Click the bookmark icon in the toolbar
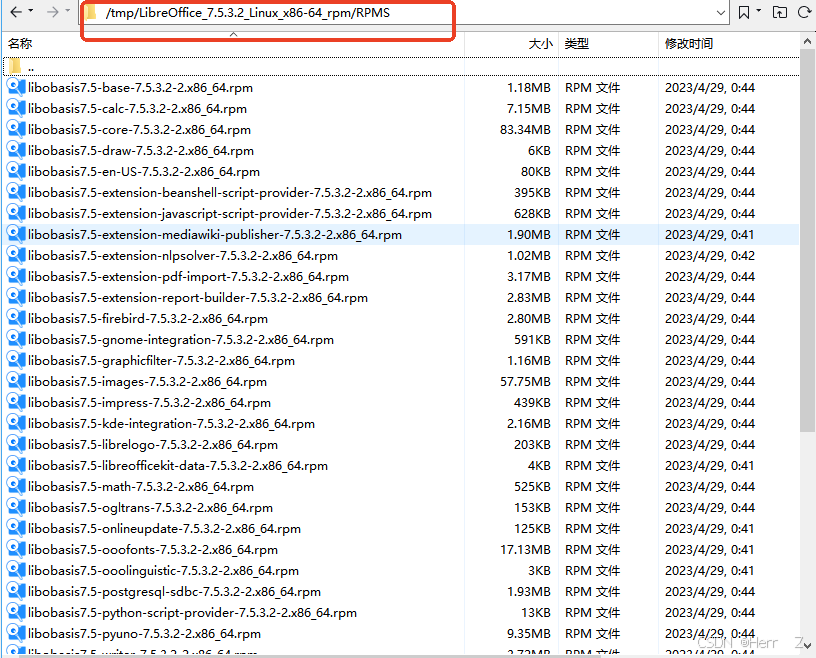This screenshot has height=658, width=816. point(744,13)
